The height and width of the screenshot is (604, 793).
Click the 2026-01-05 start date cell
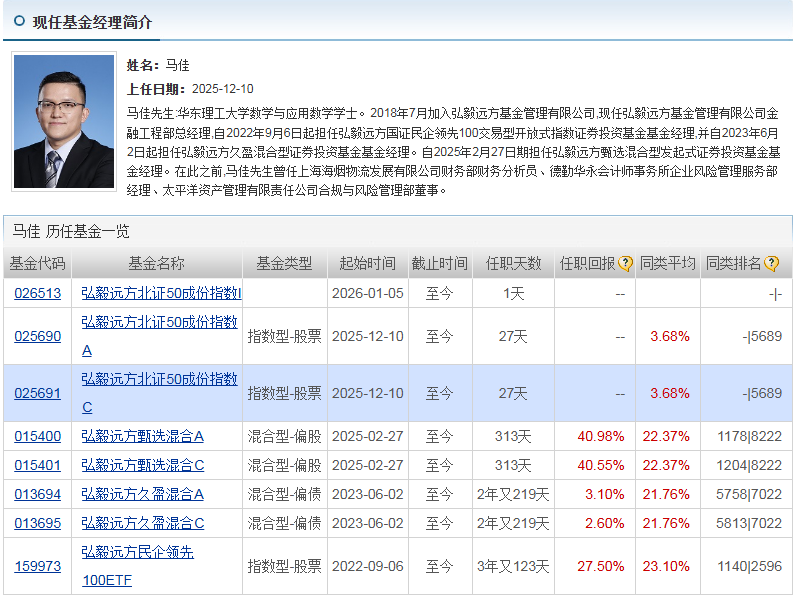[x=368, y=293]
